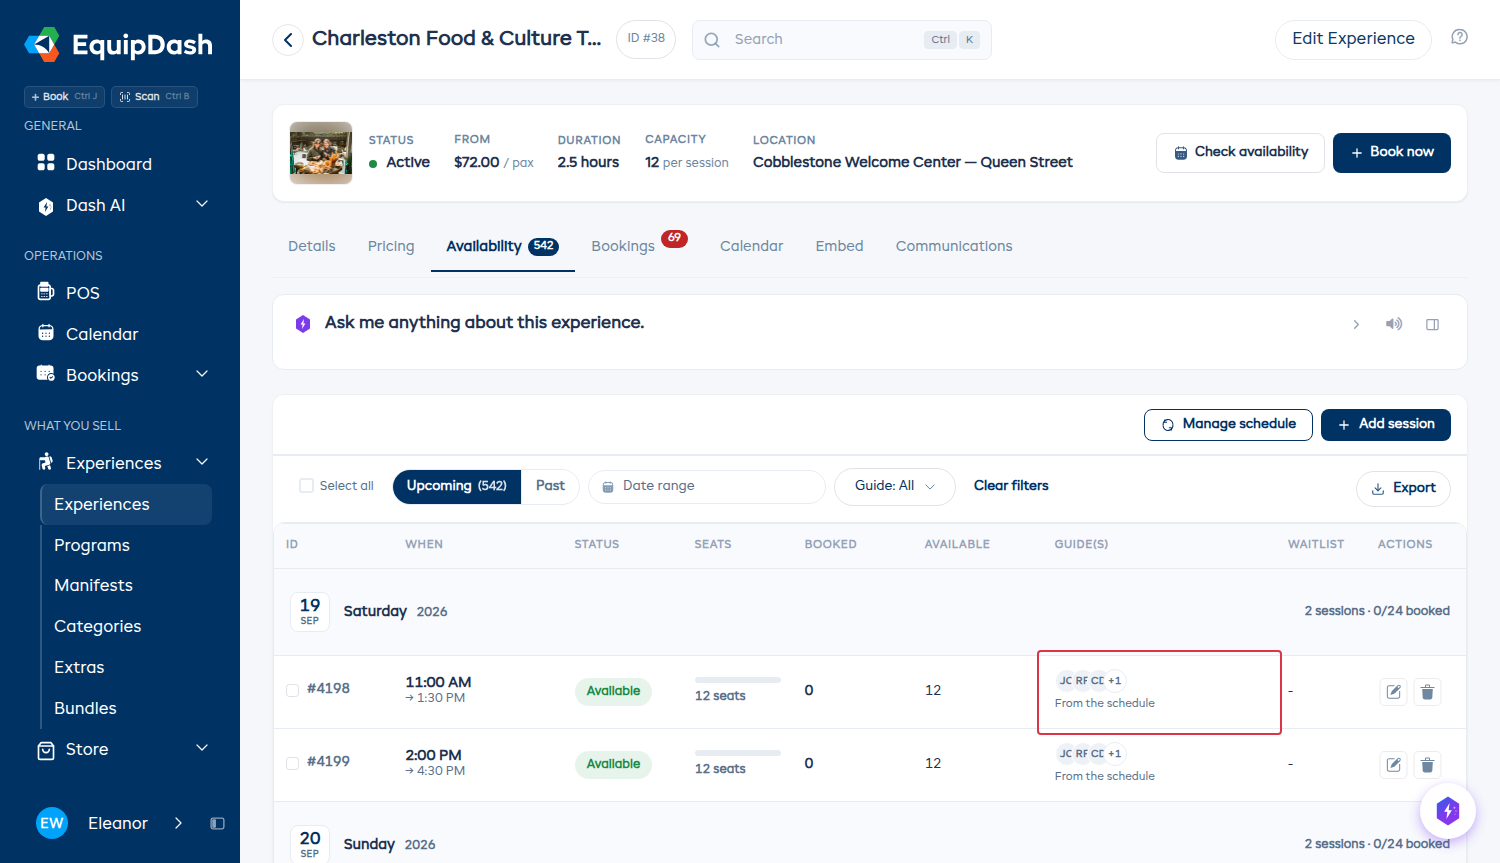This screenshot has height=863, width=1500.
Task: Expand AI prompt with right chevron
Action: 1356,325
